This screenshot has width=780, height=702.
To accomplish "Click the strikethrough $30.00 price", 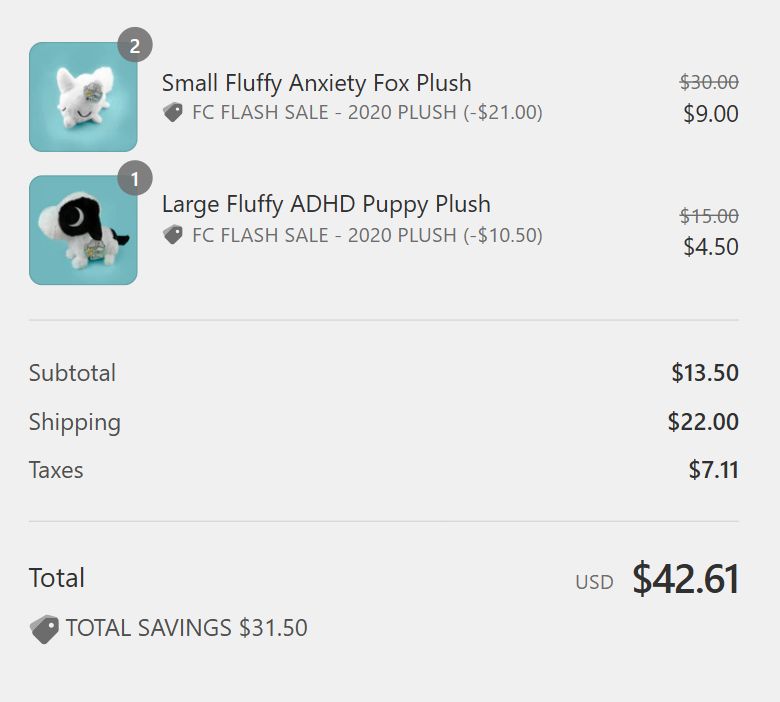I will point(709,82).
